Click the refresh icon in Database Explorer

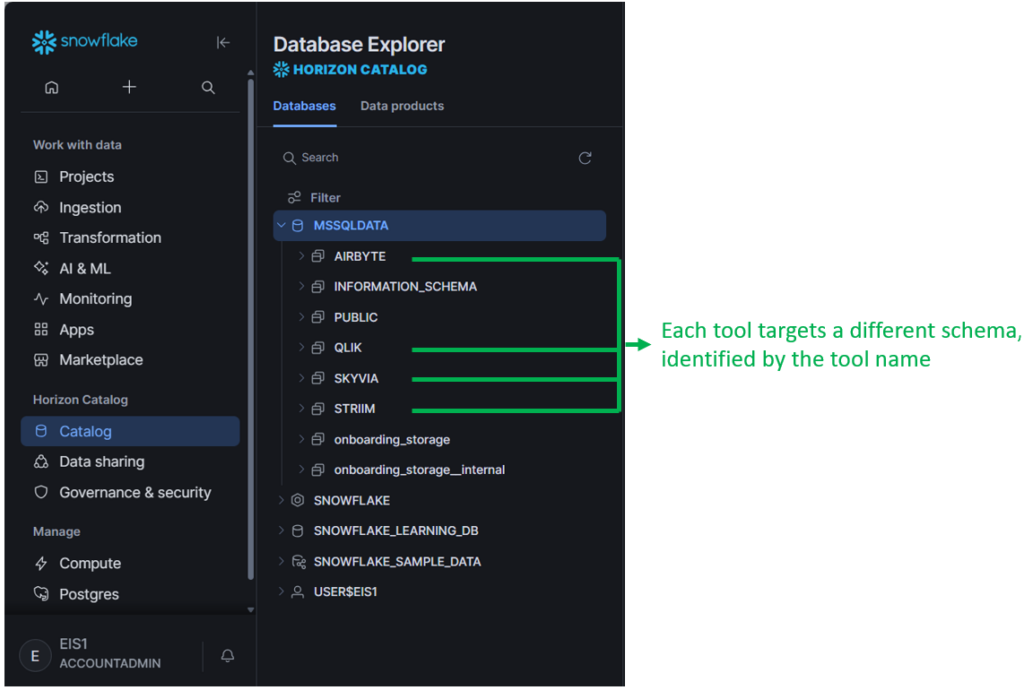(584, 158)
